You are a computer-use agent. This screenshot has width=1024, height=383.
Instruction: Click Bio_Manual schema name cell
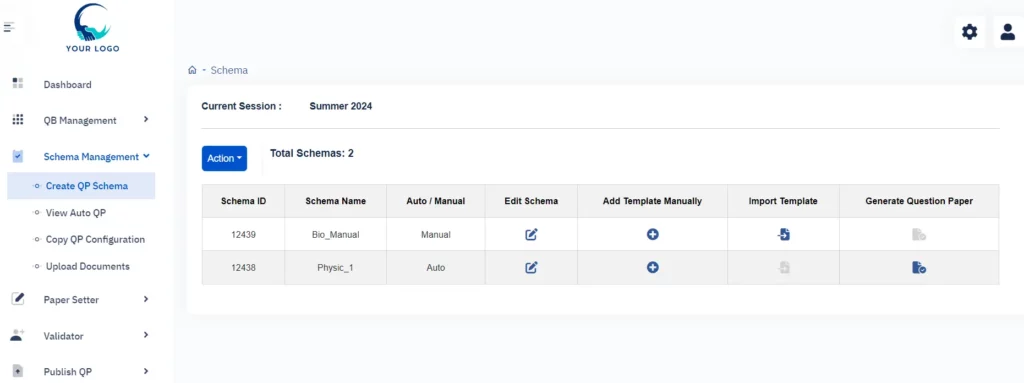(x=336, y=234)
